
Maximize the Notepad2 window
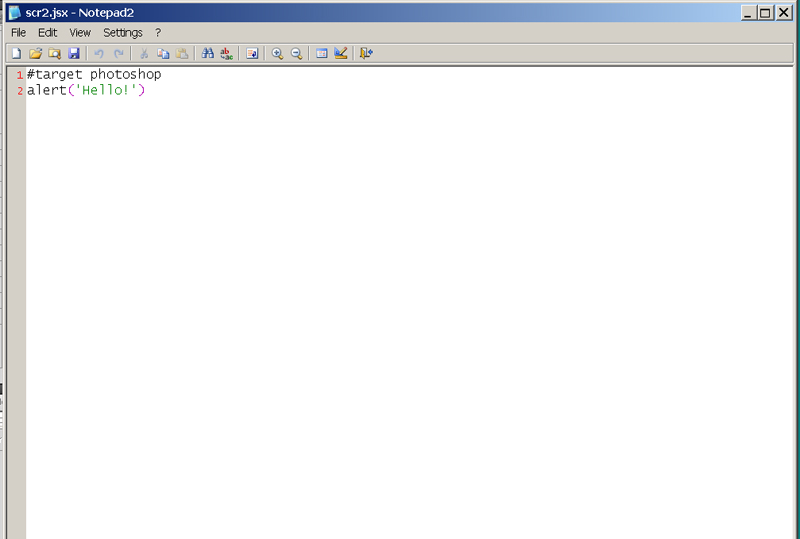pos(765,13)
